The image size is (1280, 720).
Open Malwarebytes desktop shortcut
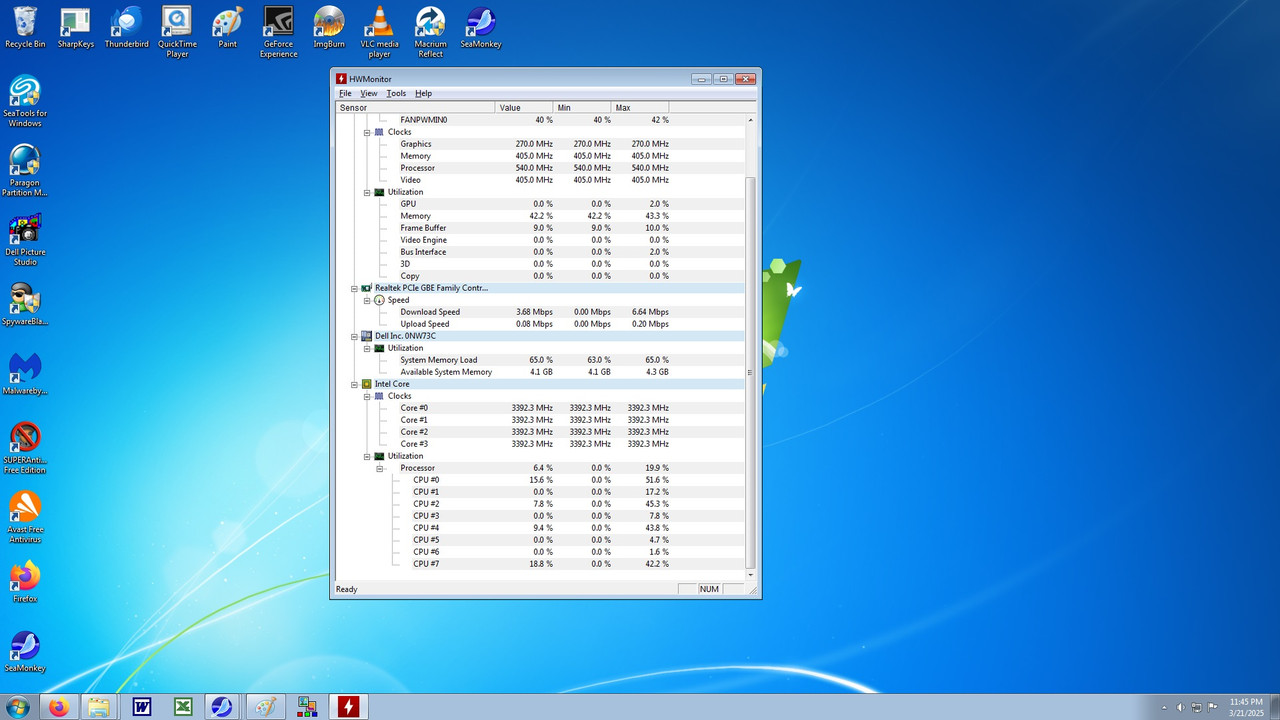point(25,373)
